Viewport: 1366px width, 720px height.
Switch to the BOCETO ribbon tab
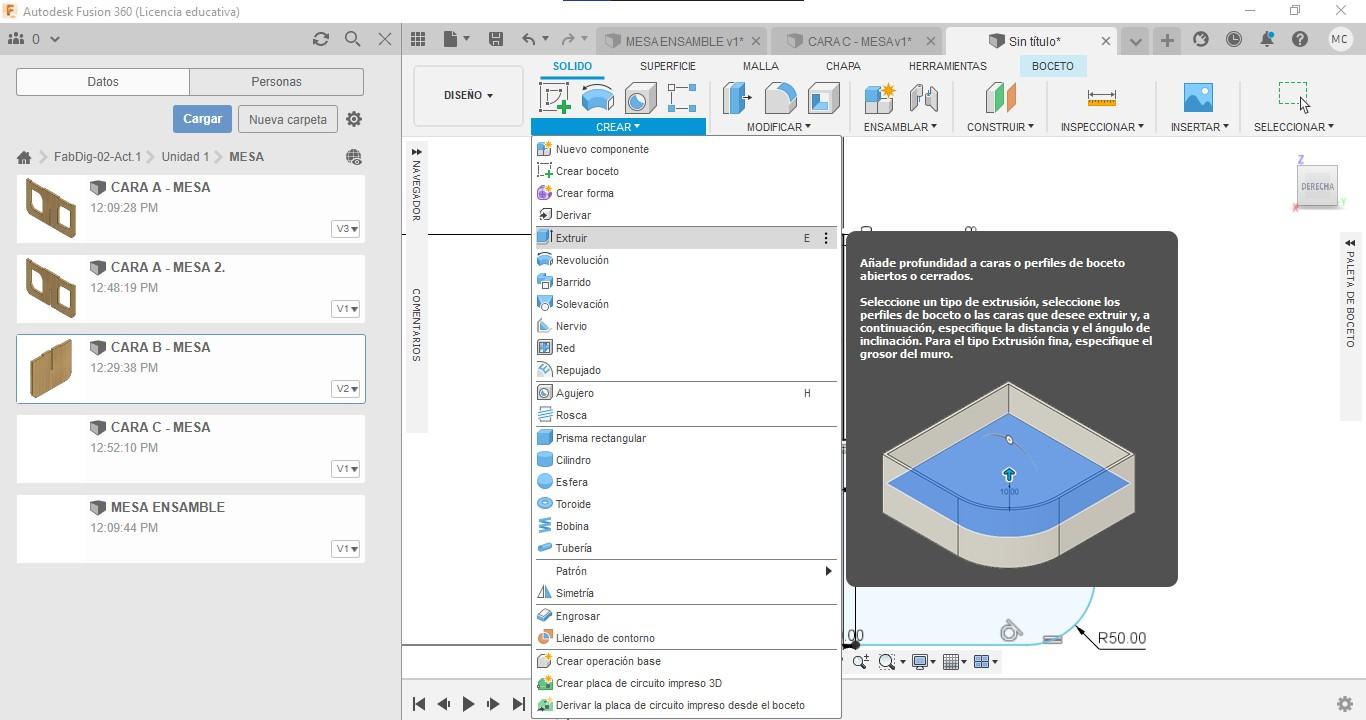pos(1053,66)
